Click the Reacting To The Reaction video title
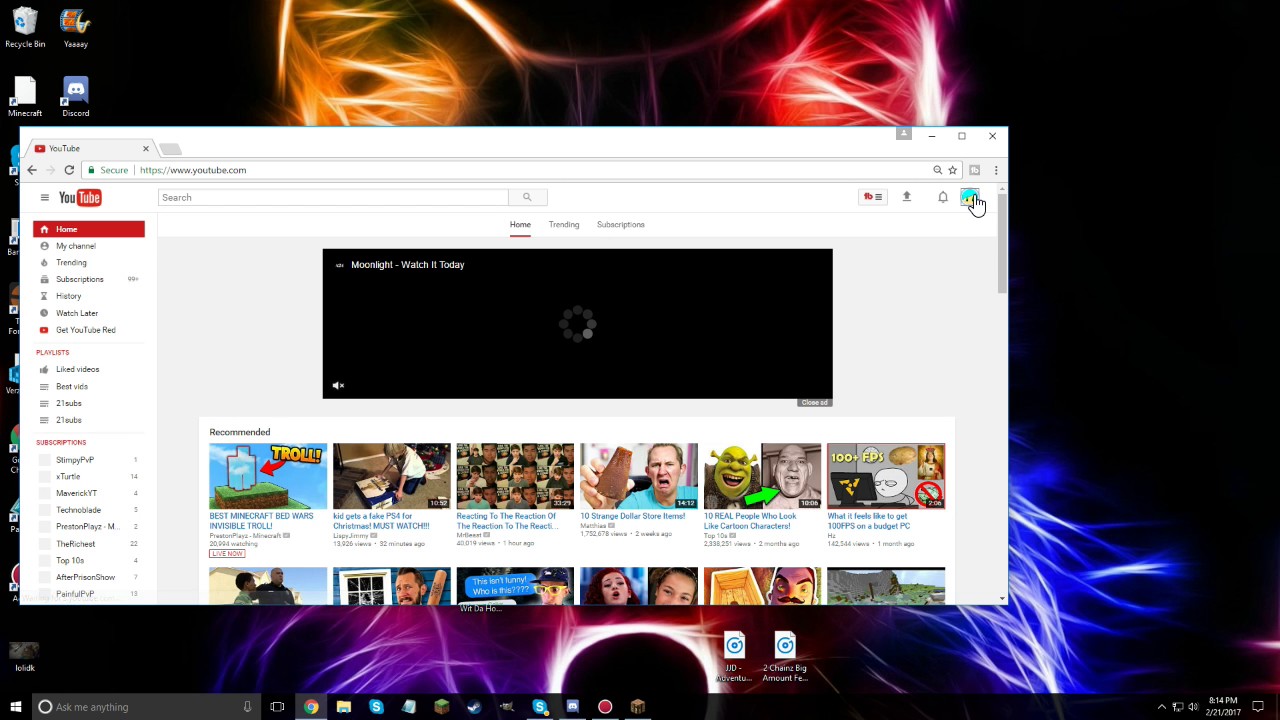The height and width of the screenshot is (720, 1280). coord(507,521)
